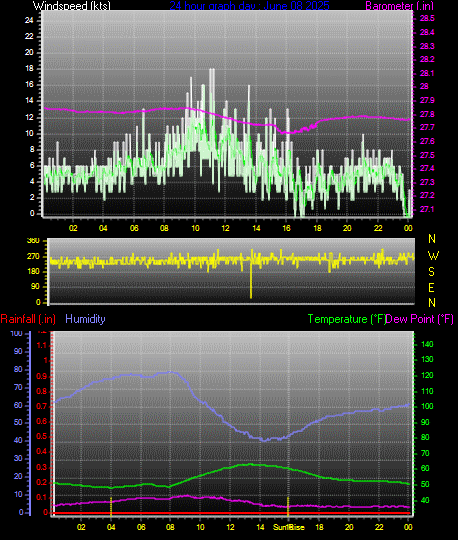Click the 24 windspeed scale value

click(x=29, y=20)
